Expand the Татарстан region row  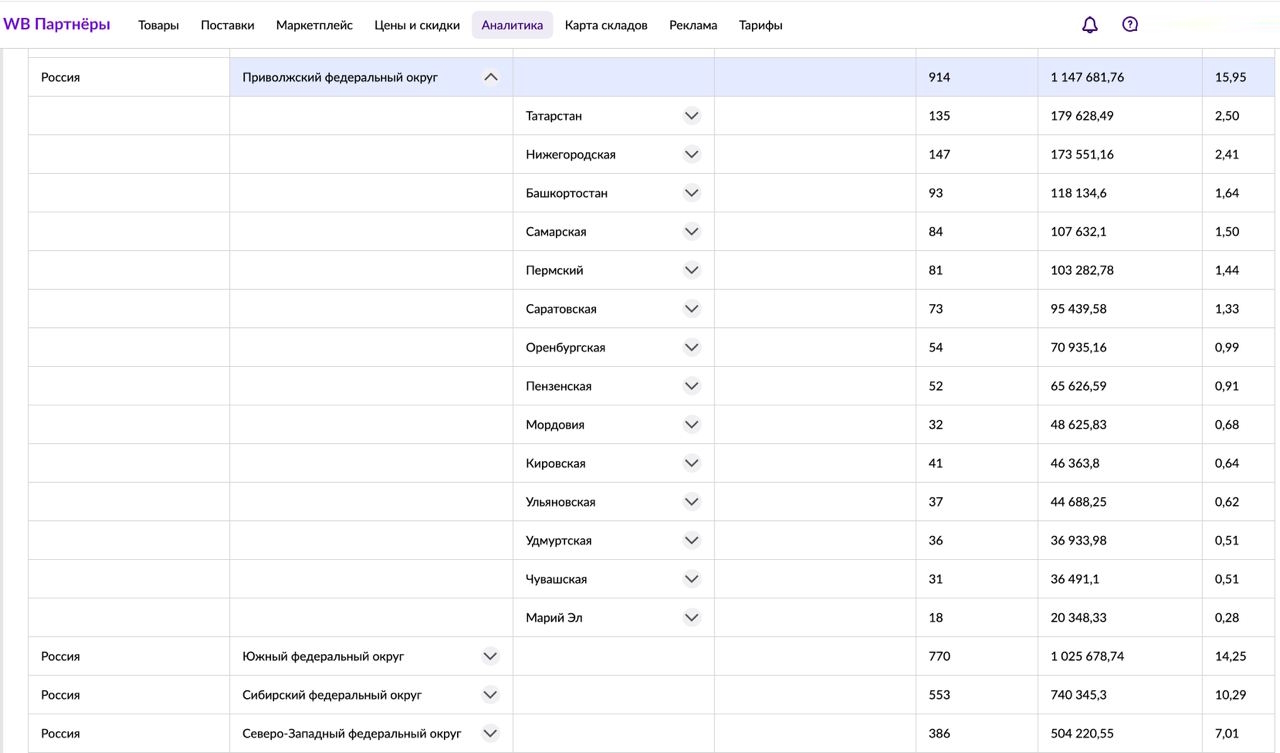point(692,116)
